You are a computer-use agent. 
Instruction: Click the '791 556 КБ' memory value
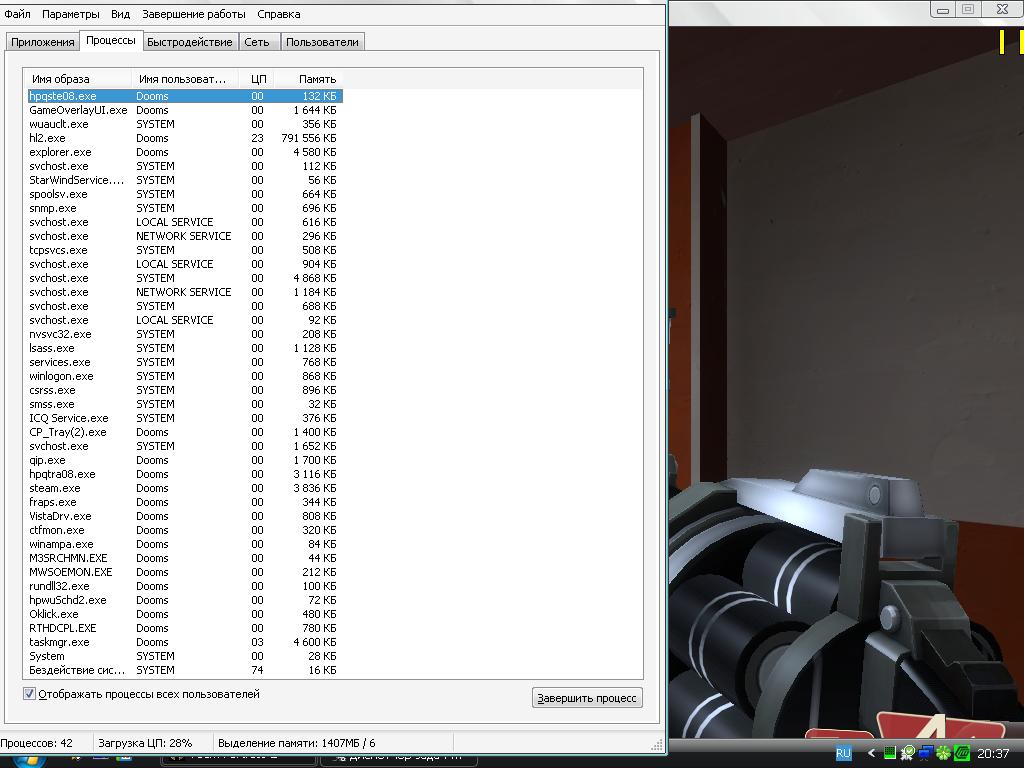pos(309,138)
